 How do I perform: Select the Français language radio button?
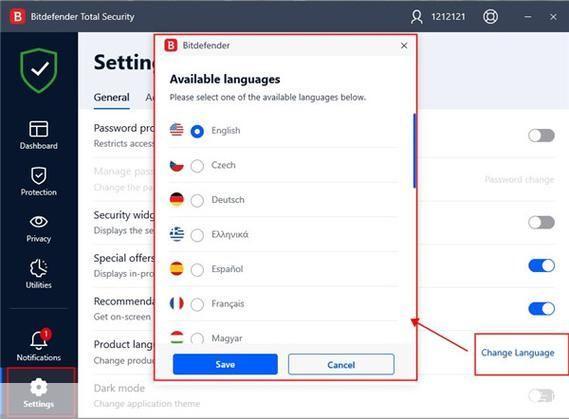click(x=197, y=305)
